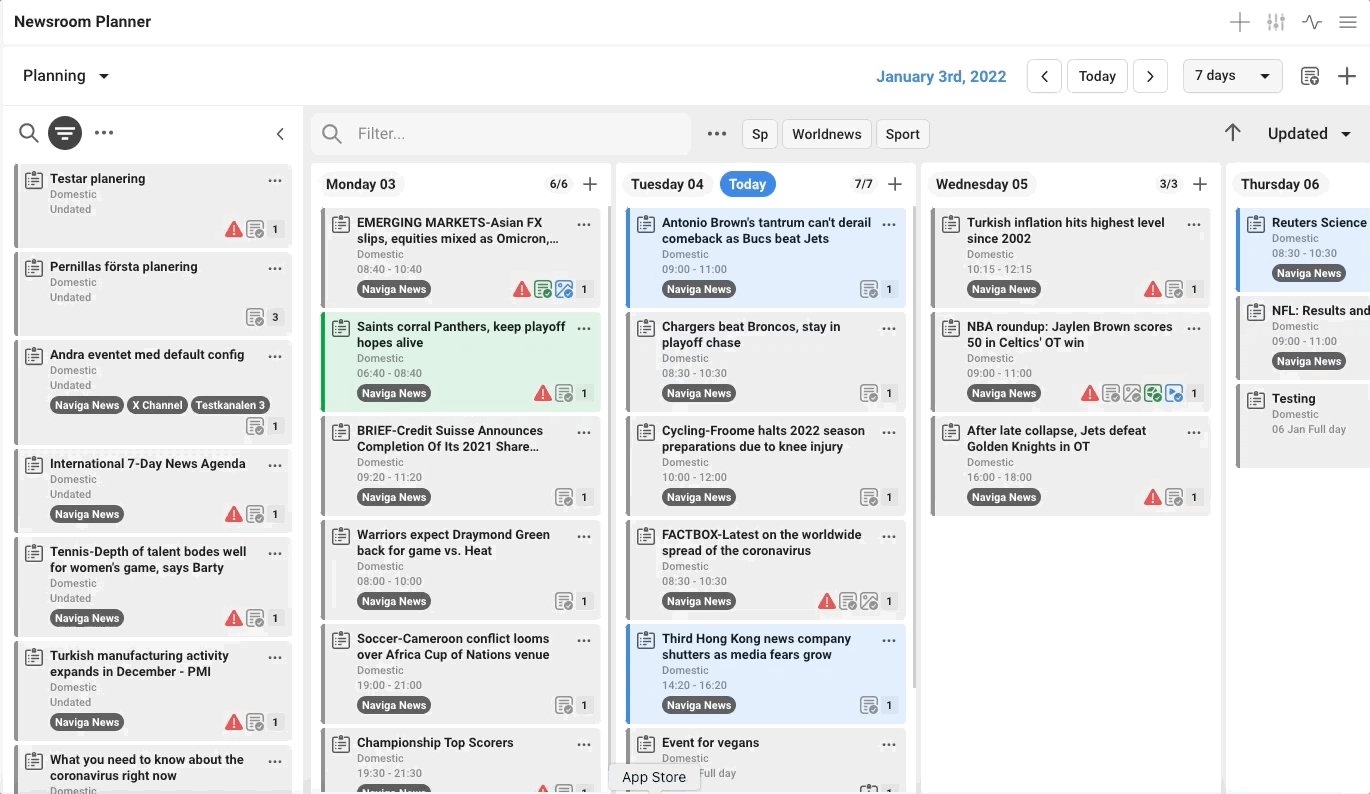Viewport: 1370px width, 794px height.
Task: Add new item to Monday 03
Action: pos(590,184)
